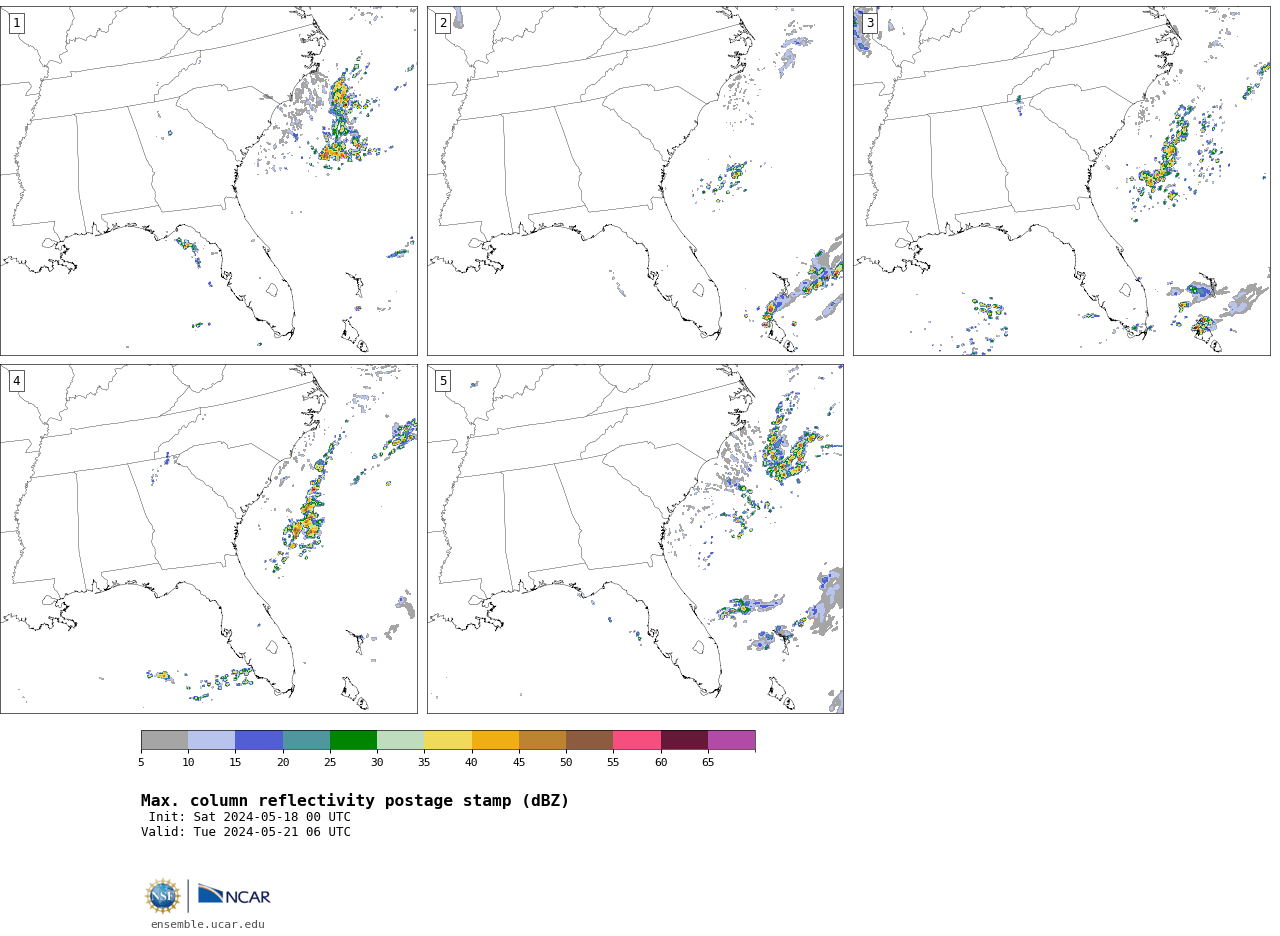Image resolution: width=1280 pixels, height=936 pixels.
Task: Click the 65 tick label on colorbar
Action: point(708,763)
